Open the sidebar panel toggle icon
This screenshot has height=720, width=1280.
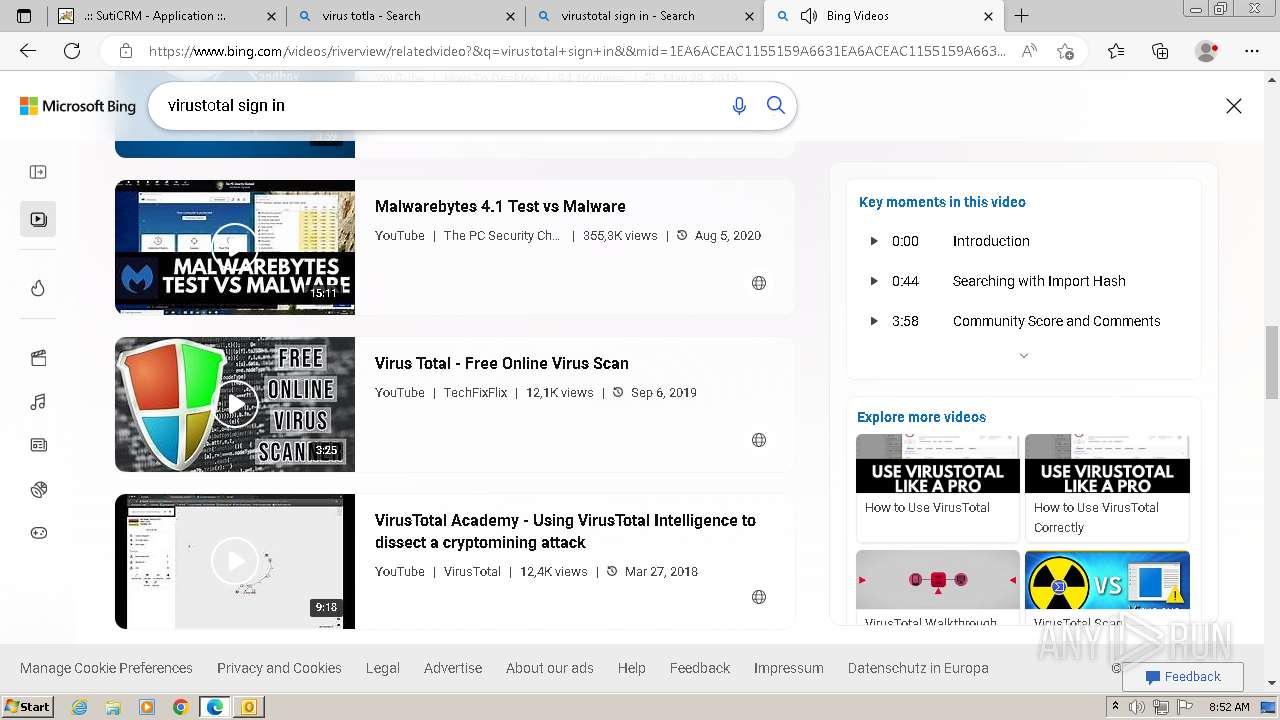(x=38, y=172)
